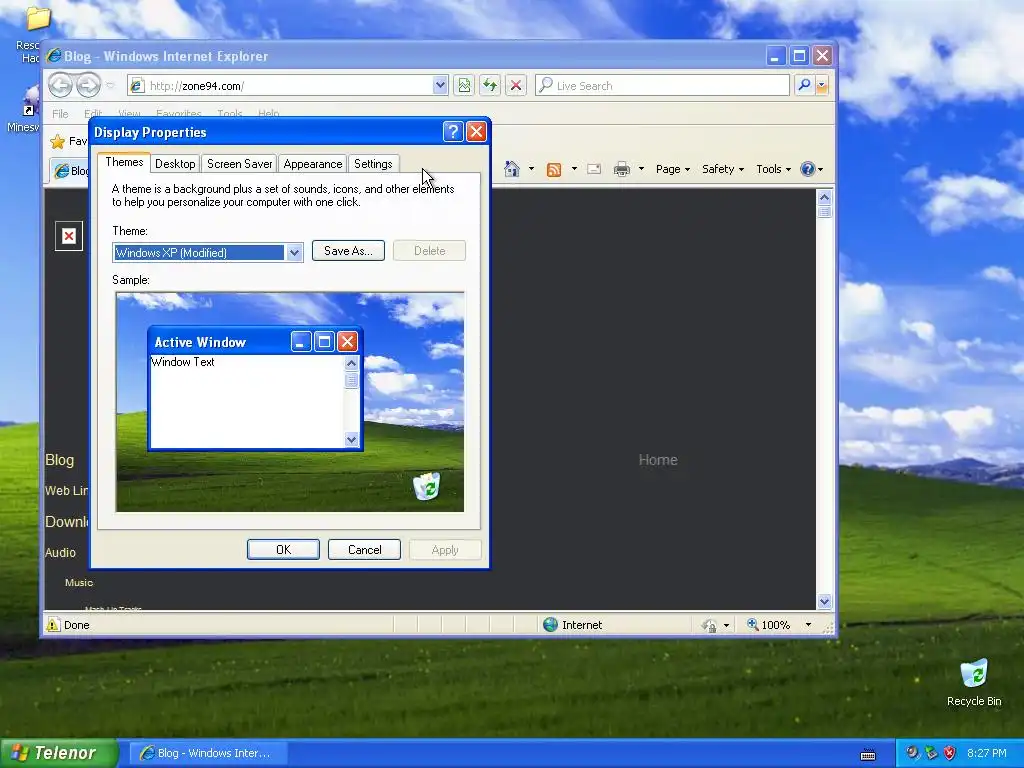Click the orange RSS feeds icon
Viewport: 1024px width, 768px height.
click(554, 170)
